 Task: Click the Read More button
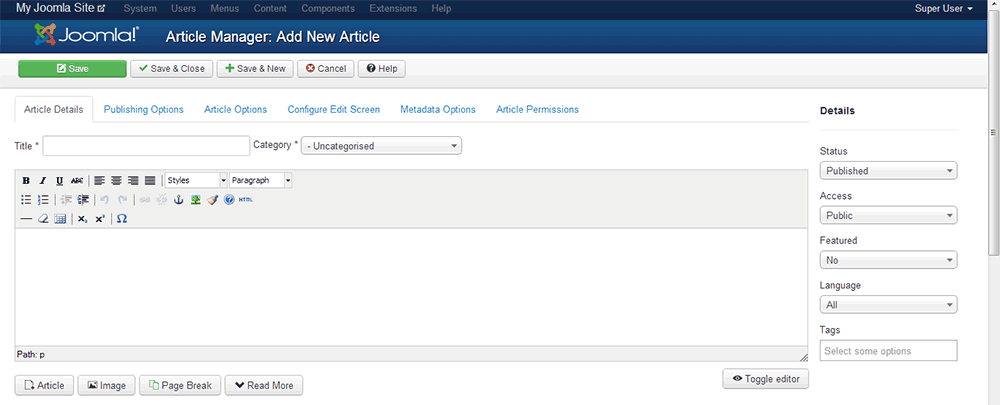pos(263,385)
